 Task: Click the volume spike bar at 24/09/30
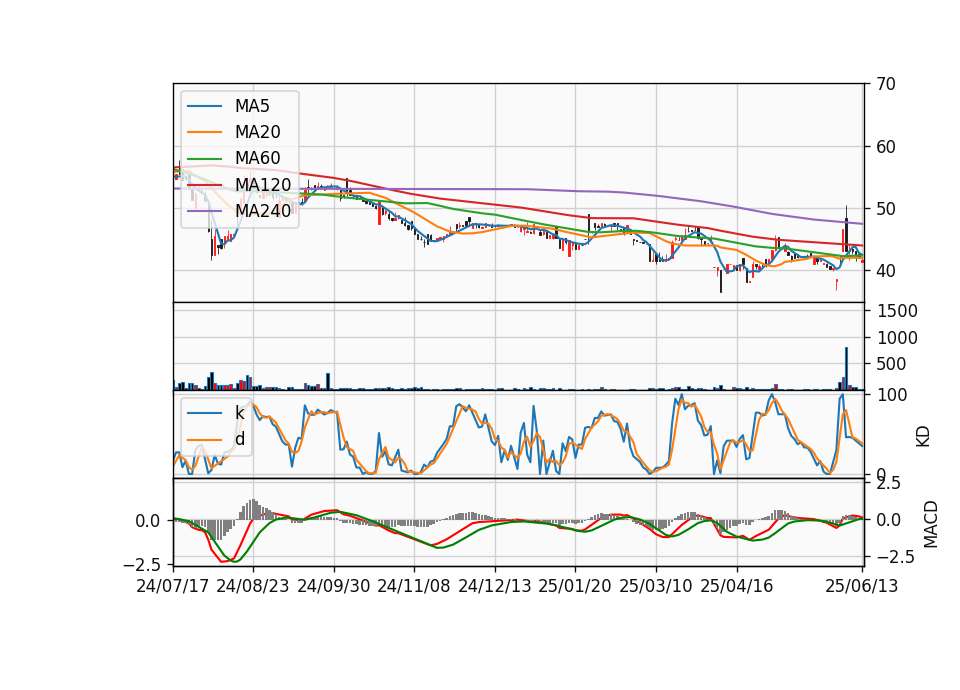pos(328,381)
